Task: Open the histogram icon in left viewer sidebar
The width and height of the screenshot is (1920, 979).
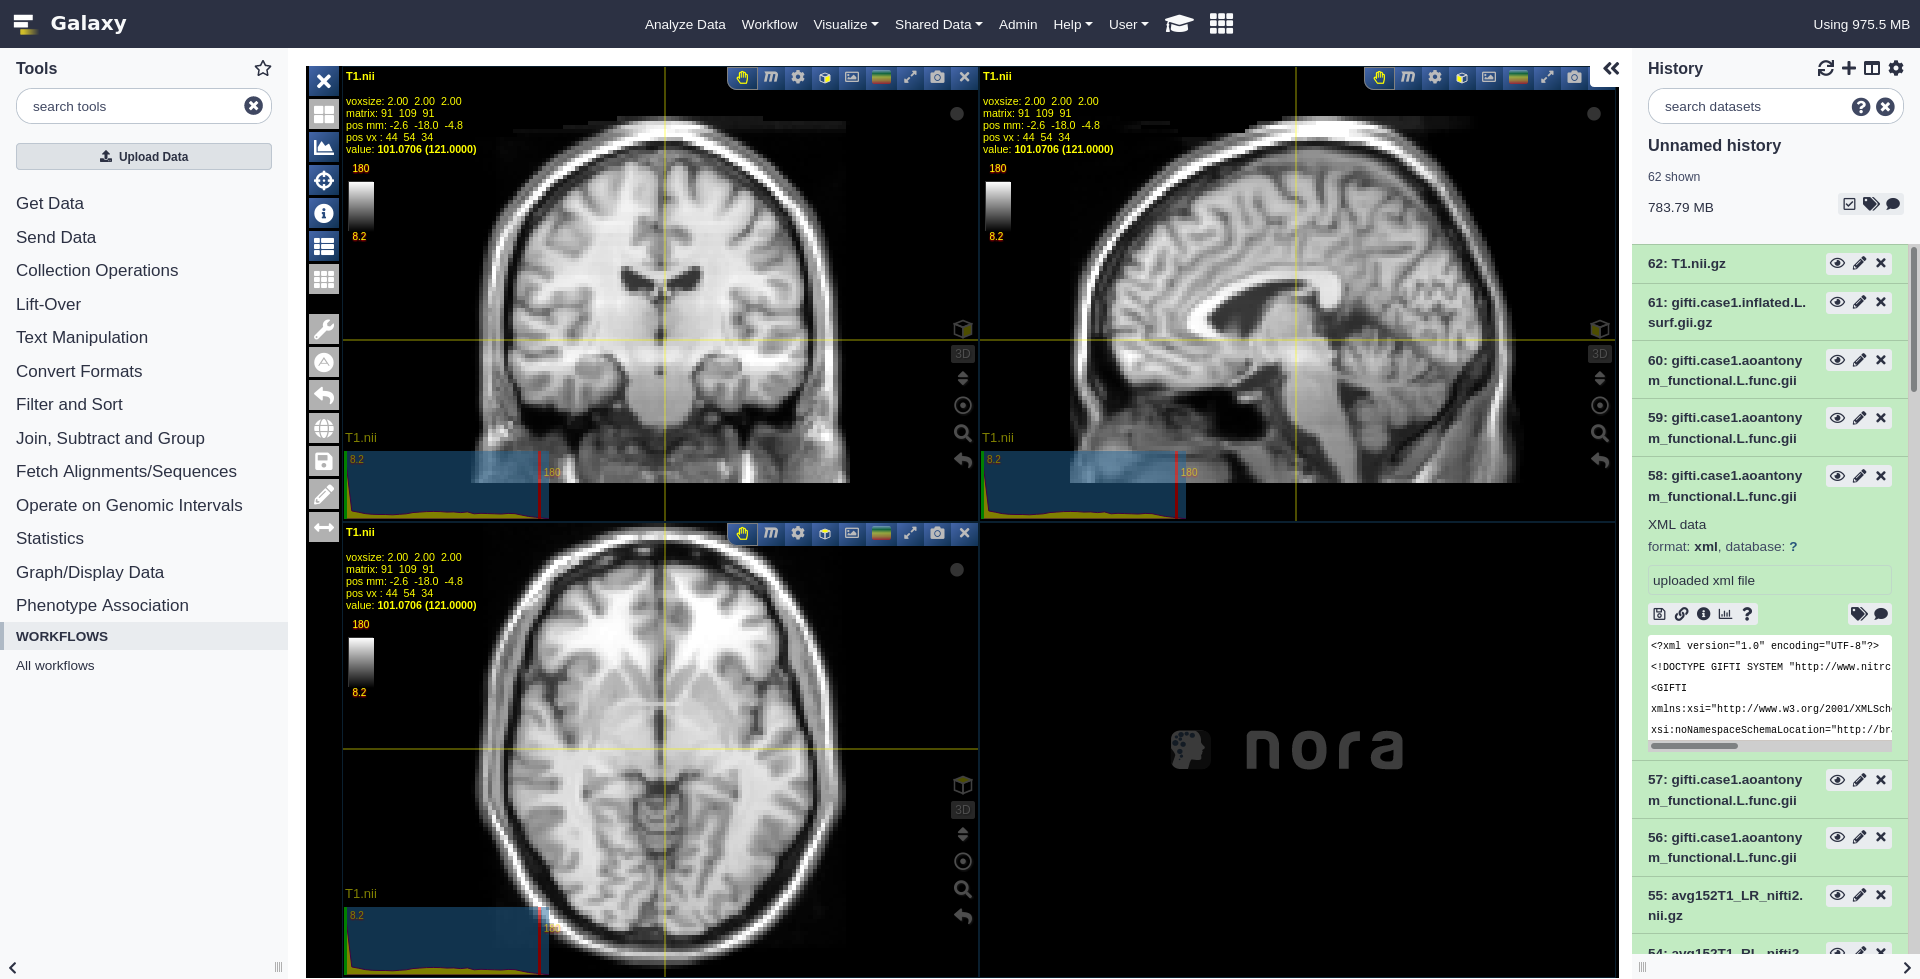Action: click(x=323, y=146)
